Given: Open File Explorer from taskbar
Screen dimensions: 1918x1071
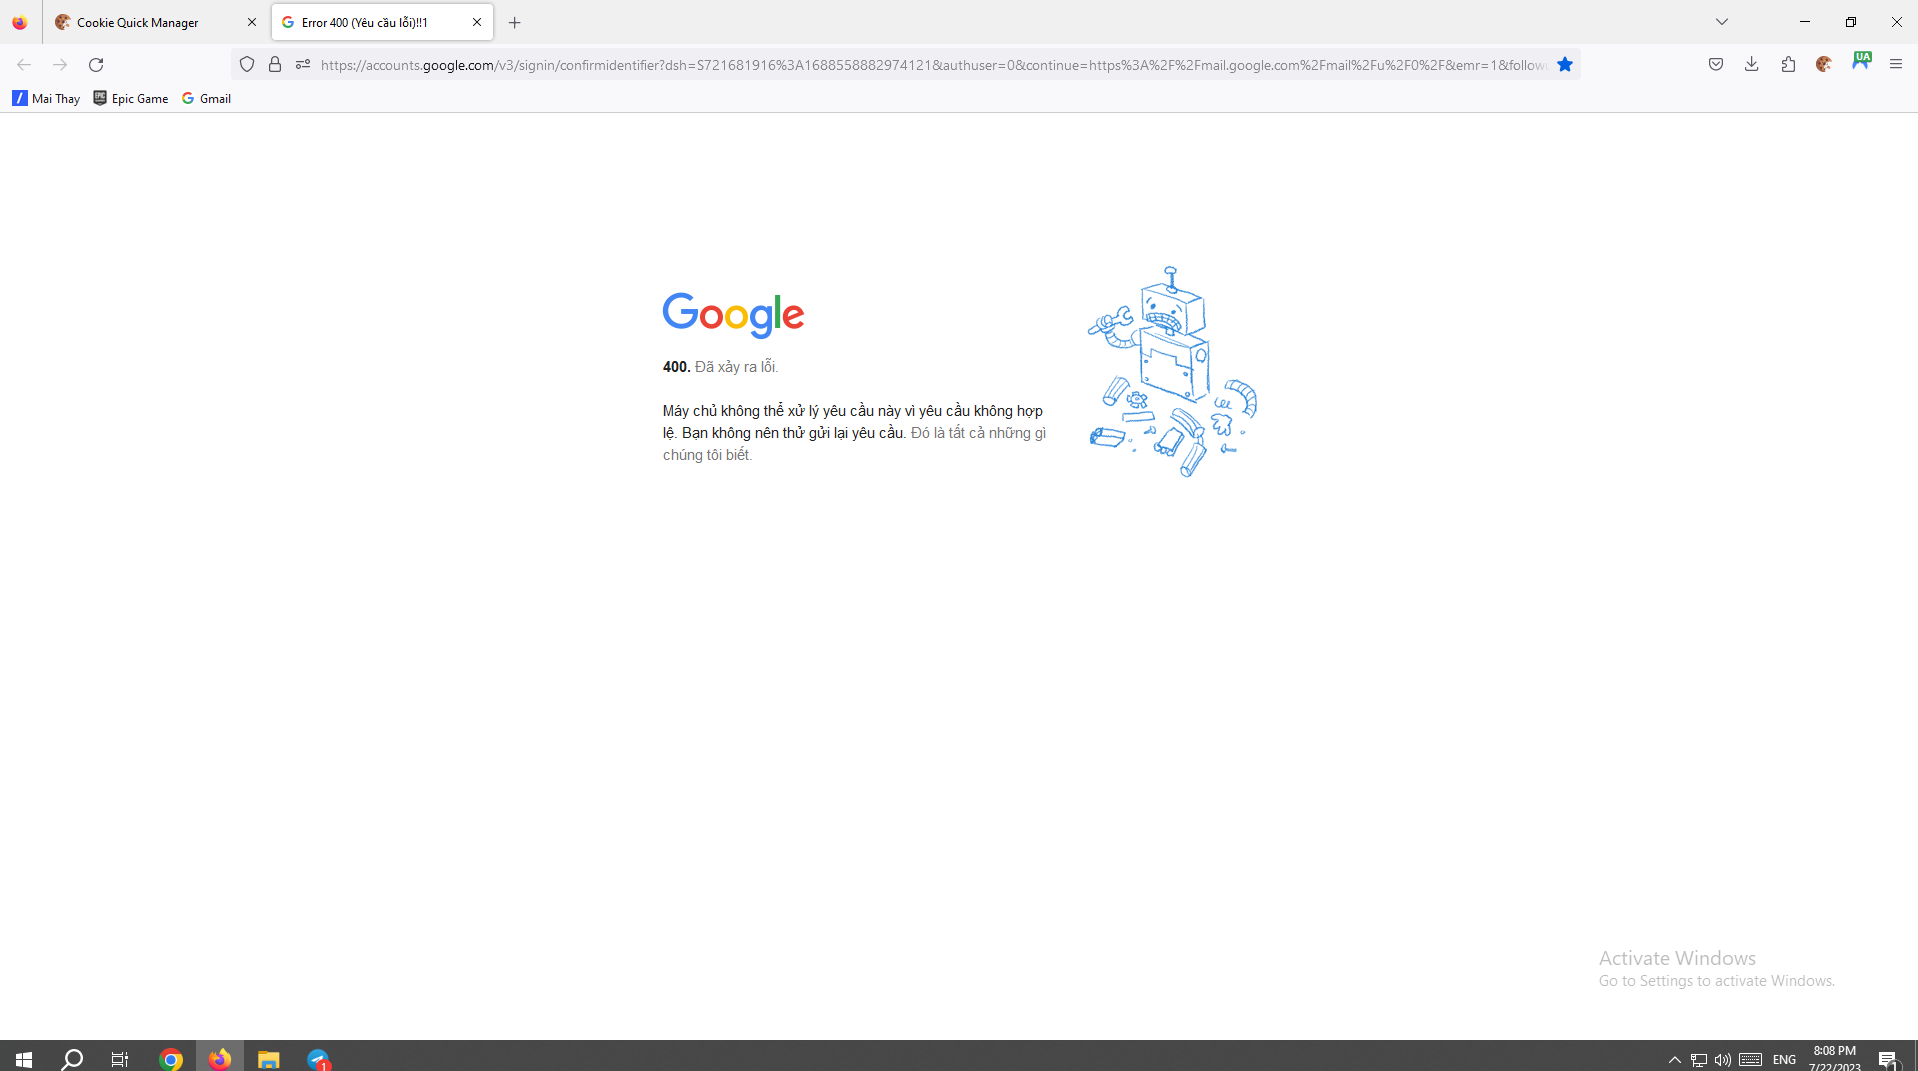Looking at the screenshot, I should [269, 1059].
